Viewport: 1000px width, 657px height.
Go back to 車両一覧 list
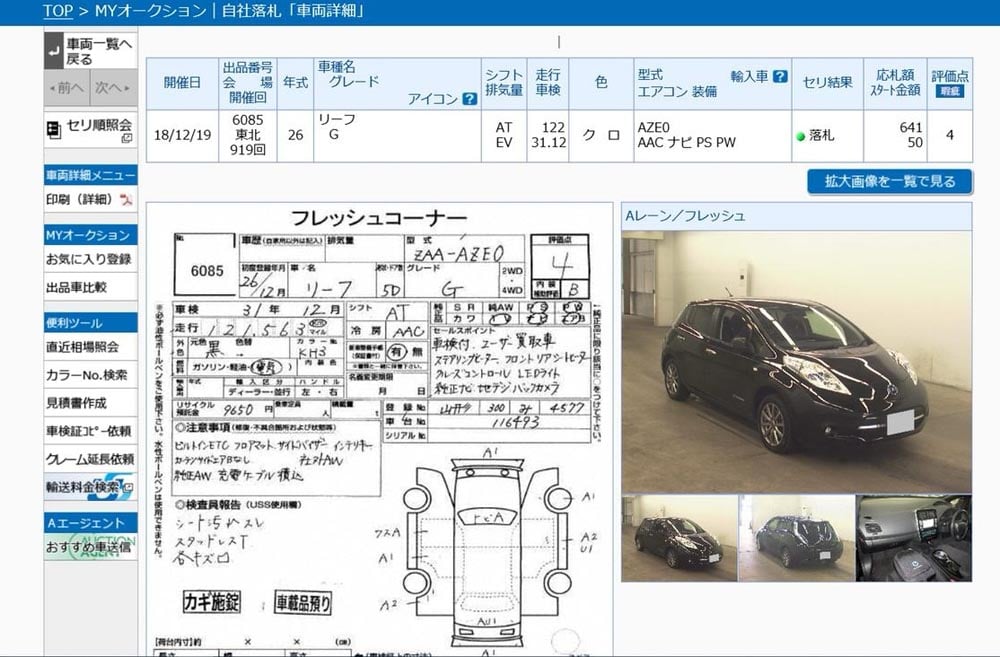[x=91, y=51]
